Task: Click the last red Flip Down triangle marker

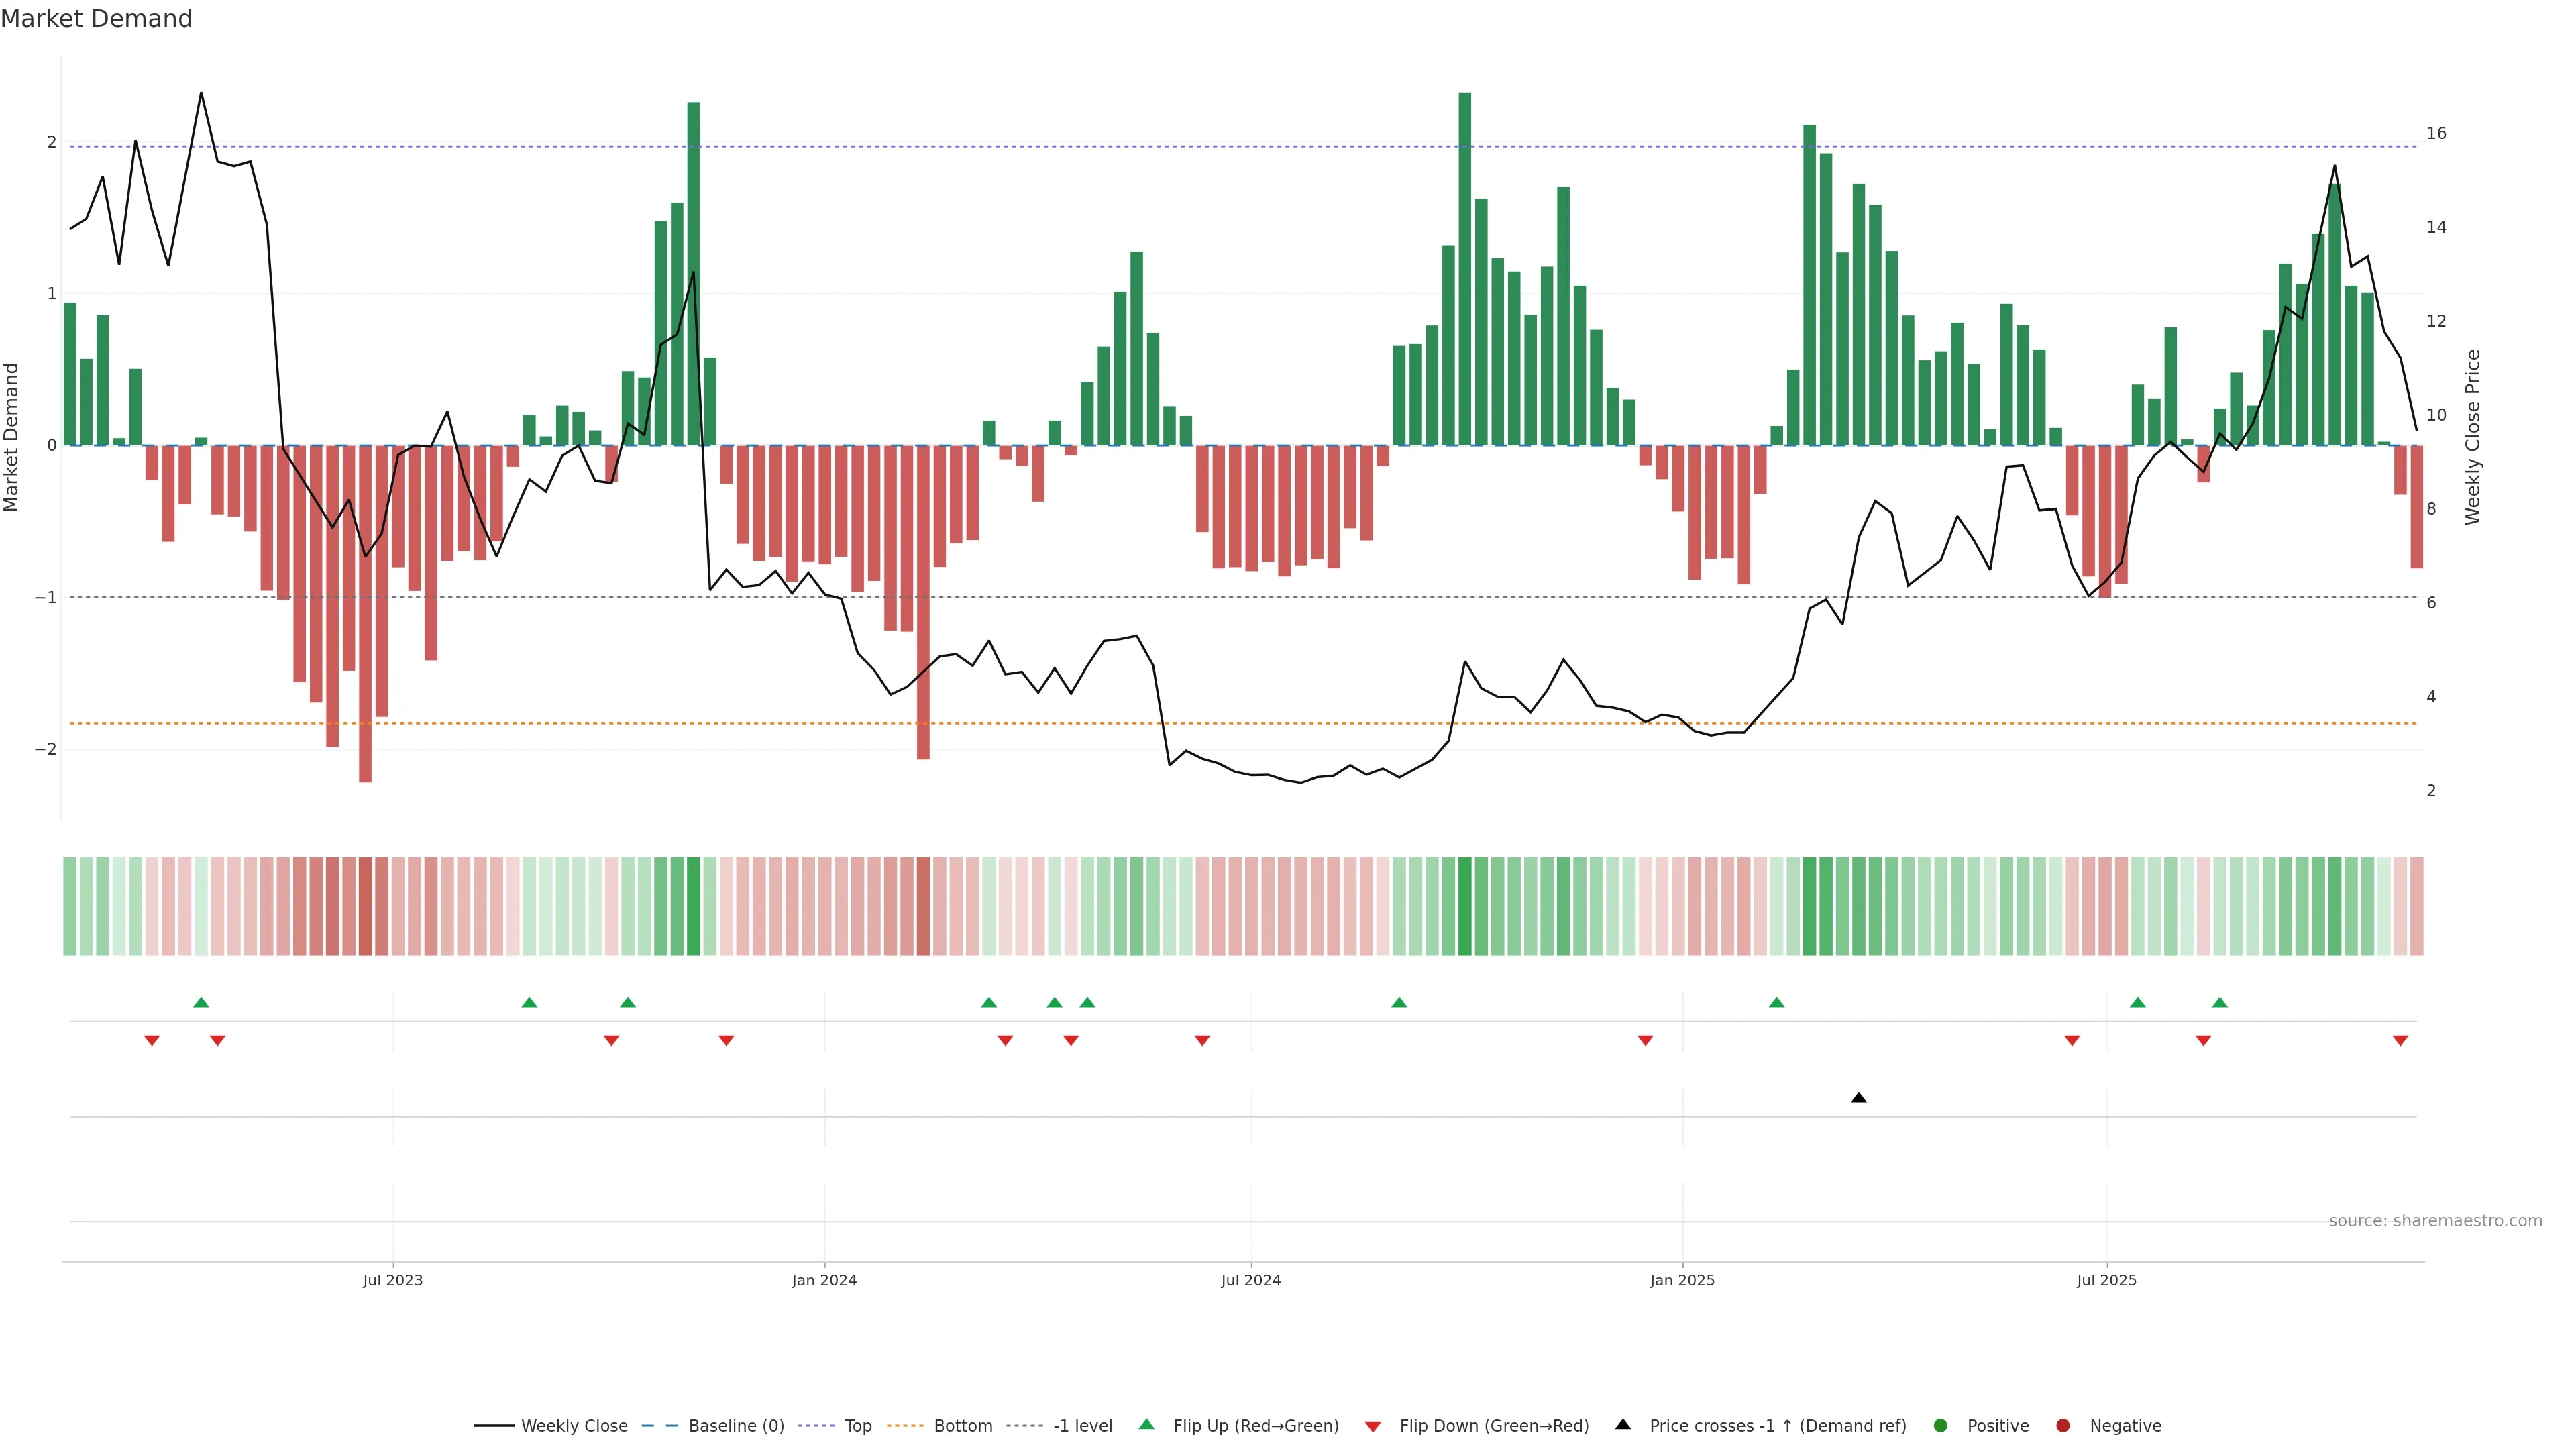Action: (x=2400, y=1041)
